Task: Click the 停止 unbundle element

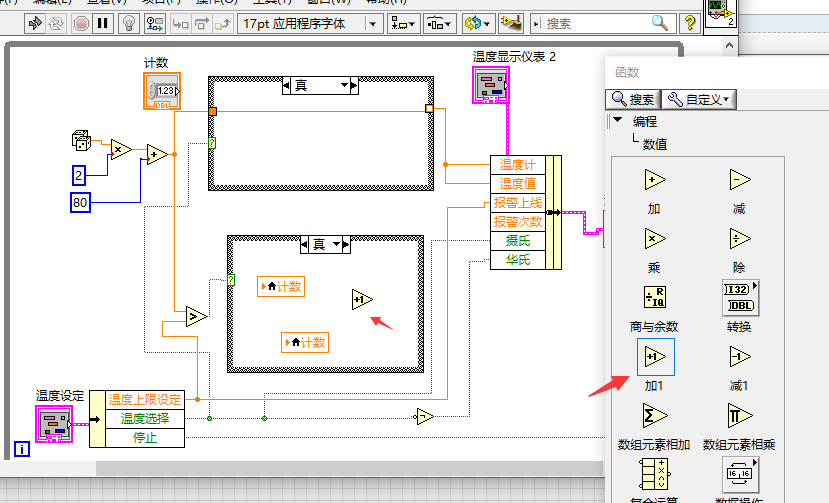Action: click(x=145, y=438)
